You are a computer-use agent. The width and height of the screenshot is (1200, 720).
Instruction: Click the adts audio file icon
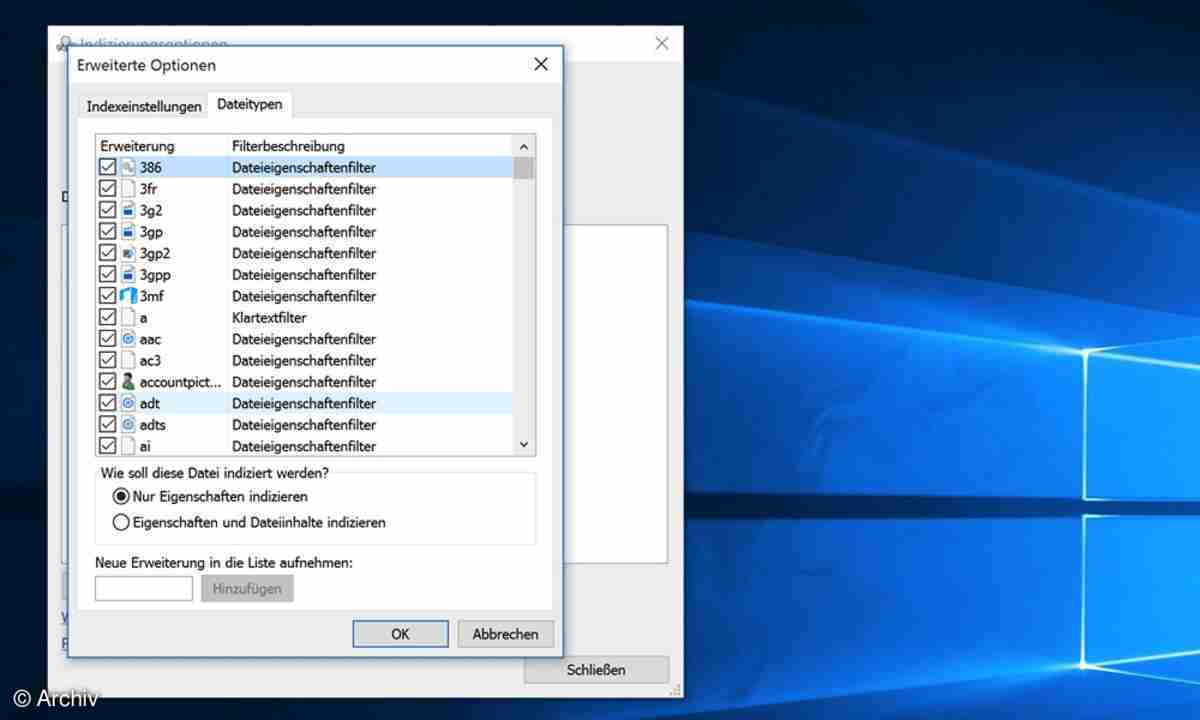click(128, 425)
